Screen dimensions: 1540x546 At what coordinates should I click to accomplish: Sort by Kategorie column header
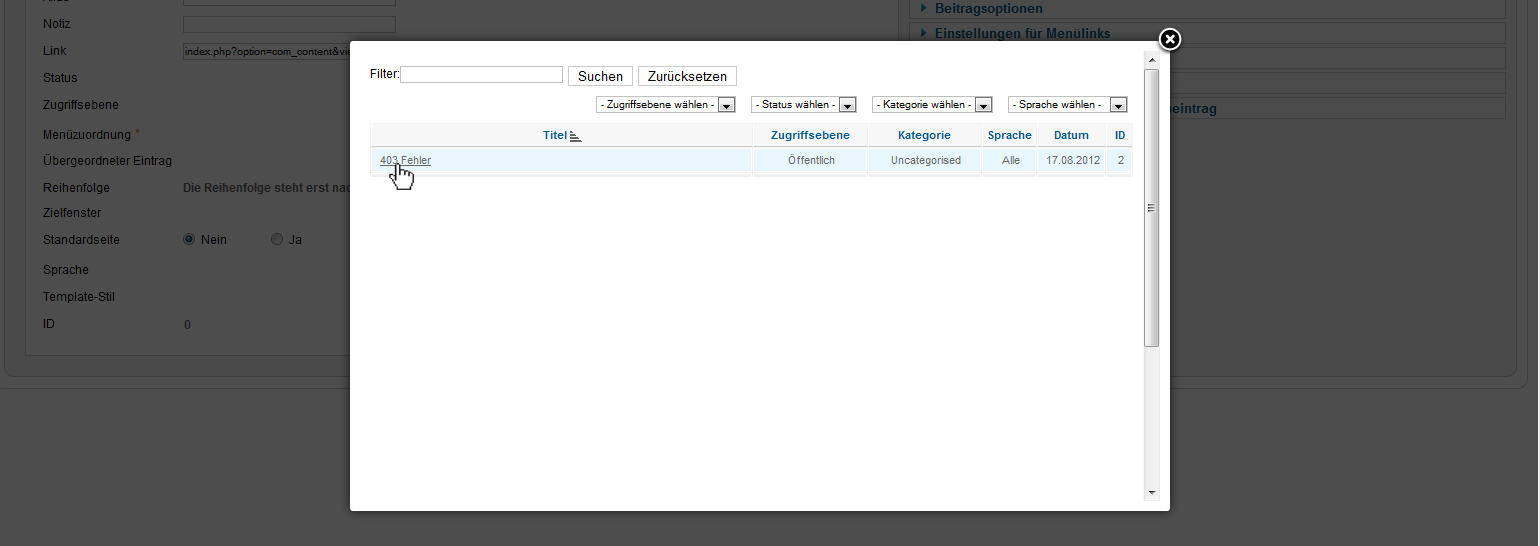tap(924, 135)
